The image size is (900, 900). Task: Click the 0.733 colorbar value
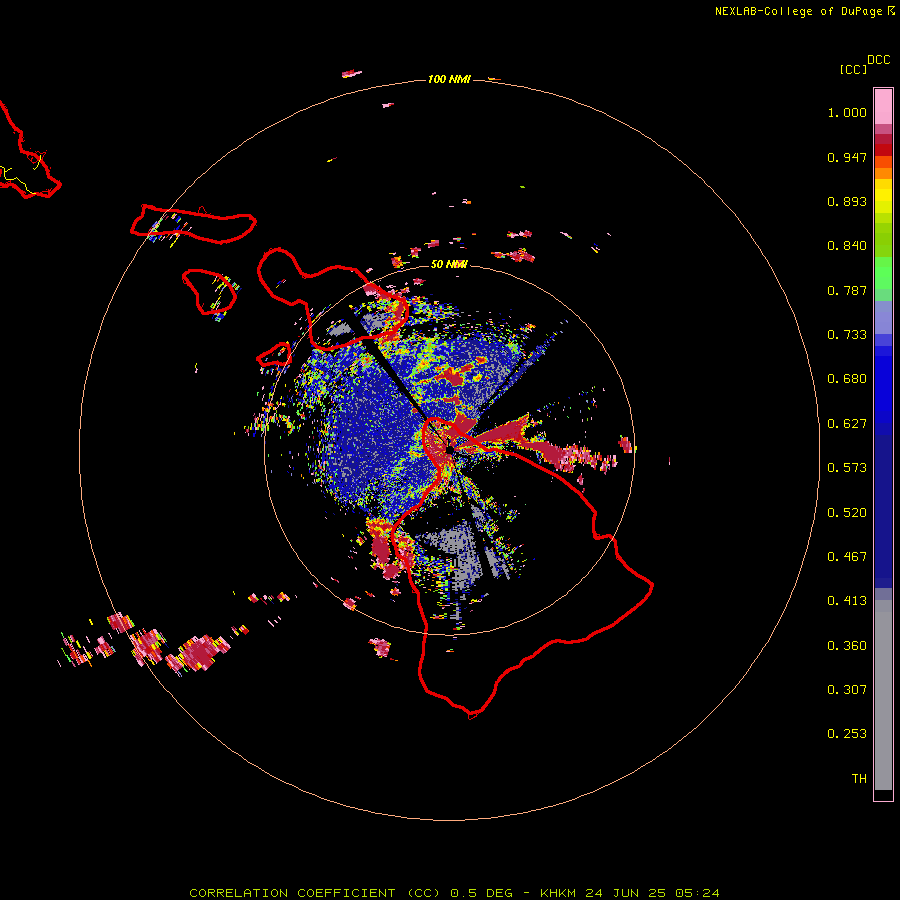(x=847, y=335)
